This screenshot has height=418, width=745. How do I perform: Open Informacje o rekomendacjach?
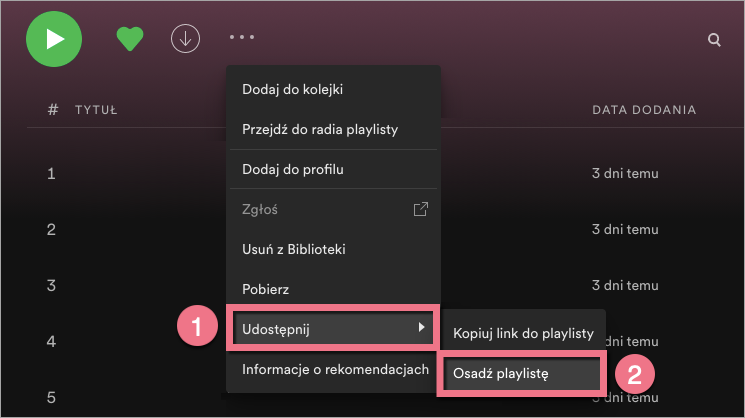[x=335, y=369]
